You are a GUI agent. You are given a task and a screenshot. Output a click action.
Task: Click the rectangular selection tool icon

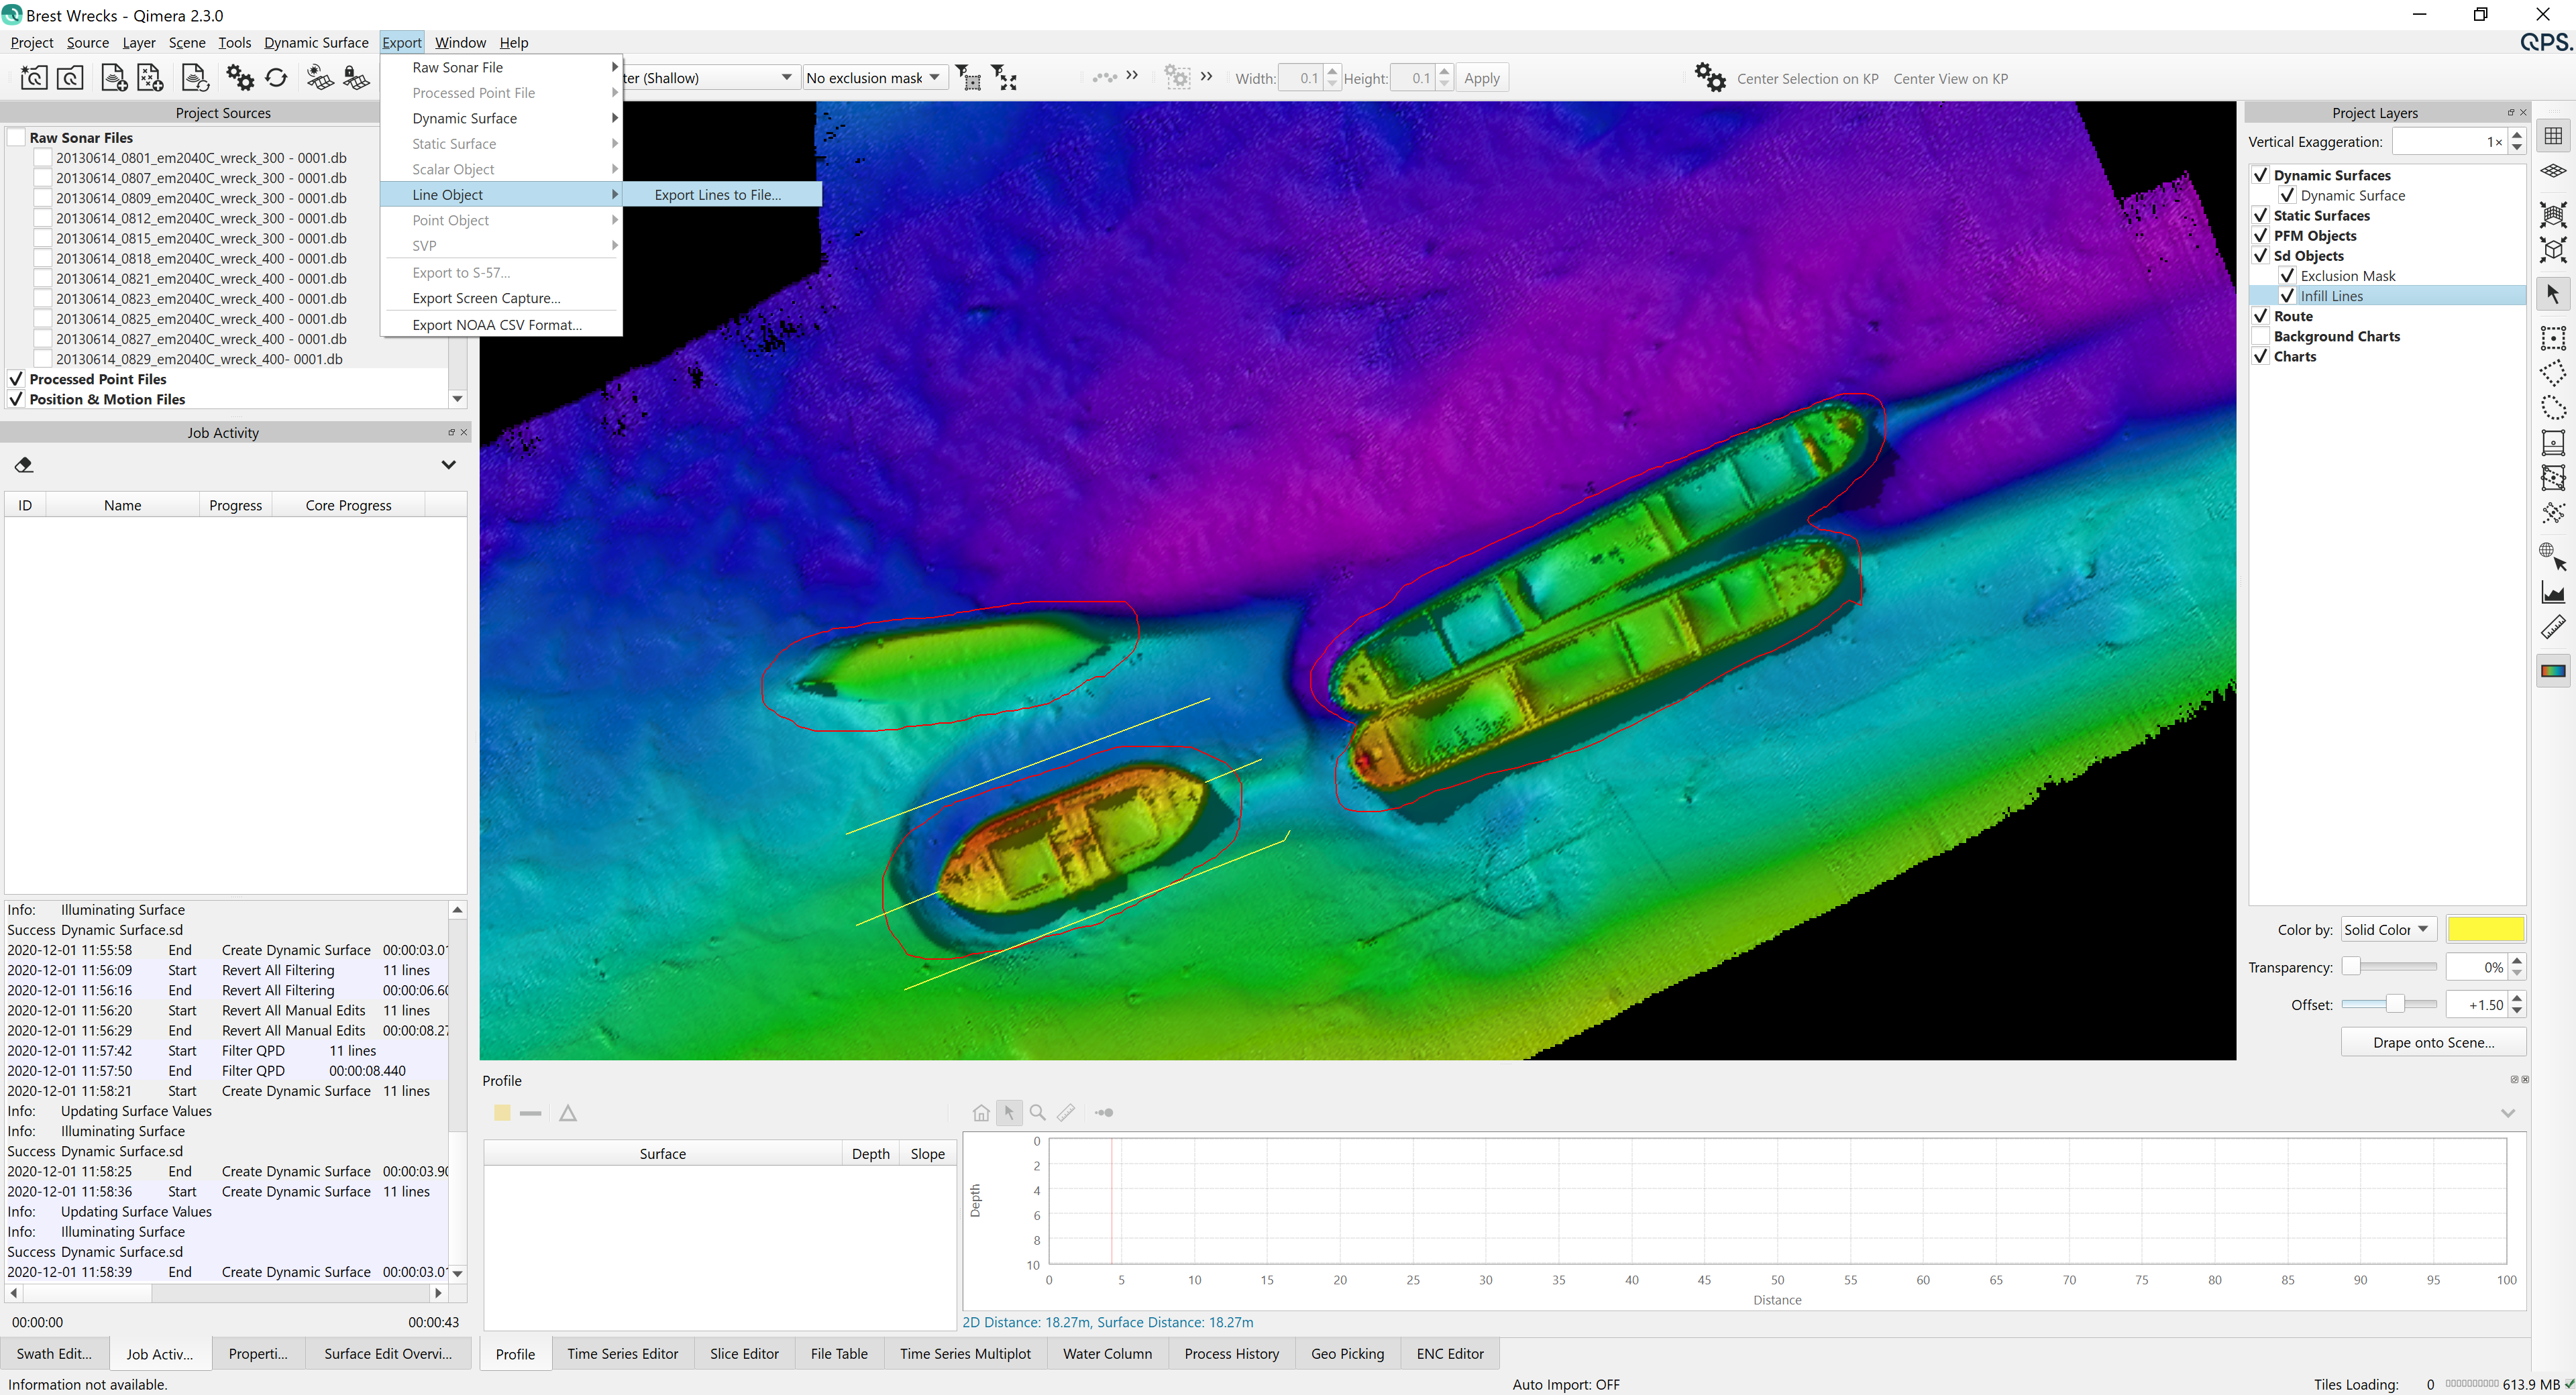[x=2553, y=338]
